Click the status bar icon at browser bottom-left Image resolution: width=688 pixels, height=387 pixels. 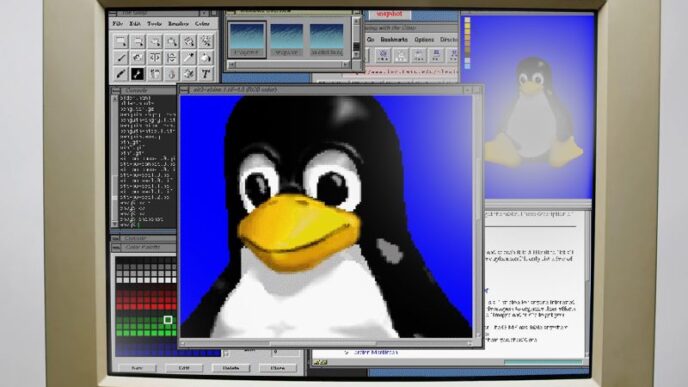(x=320, y=362)
